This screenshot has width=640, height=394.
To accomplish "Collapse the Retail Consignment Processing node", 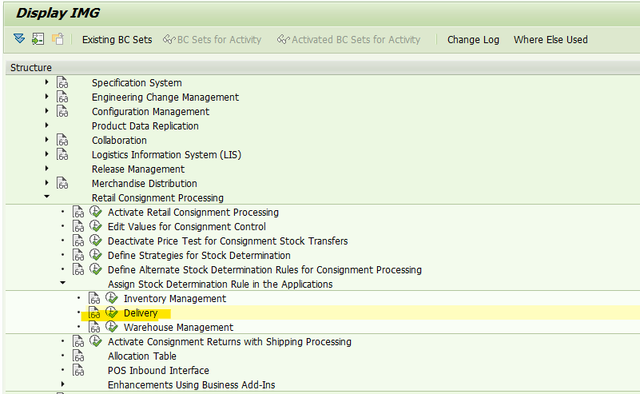I will click(x=47, y=197).
